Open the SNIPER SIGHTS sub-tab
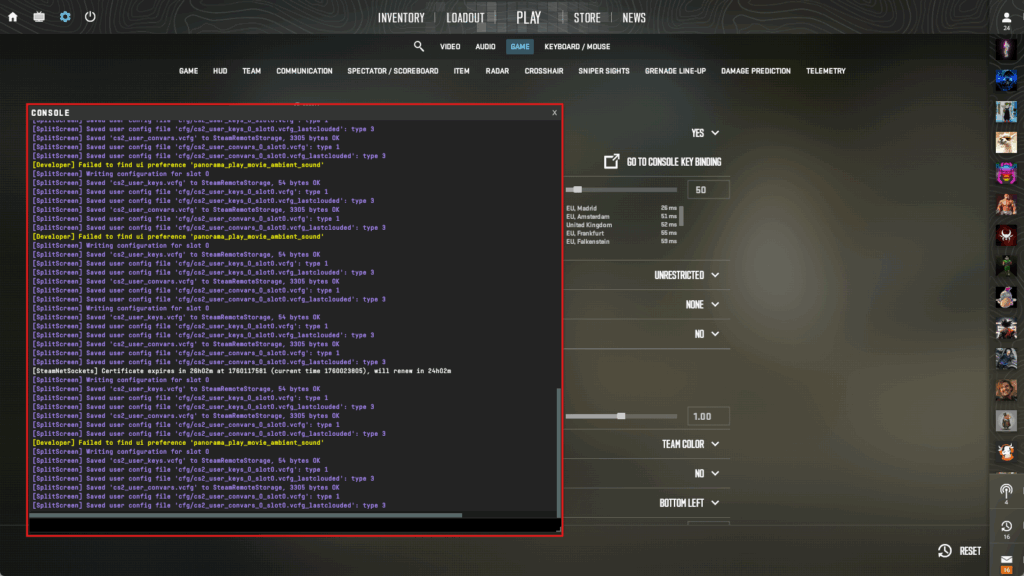 click(604, 71)
